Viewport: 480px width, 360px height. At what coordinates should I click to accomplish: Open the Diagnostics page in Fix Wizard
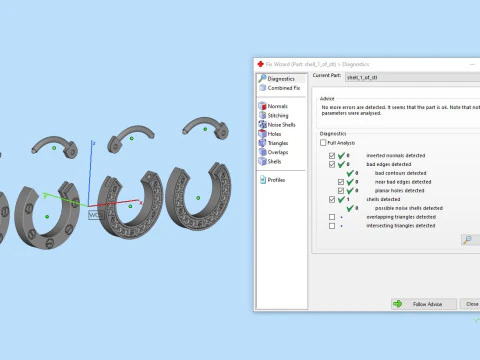[281, 79]
